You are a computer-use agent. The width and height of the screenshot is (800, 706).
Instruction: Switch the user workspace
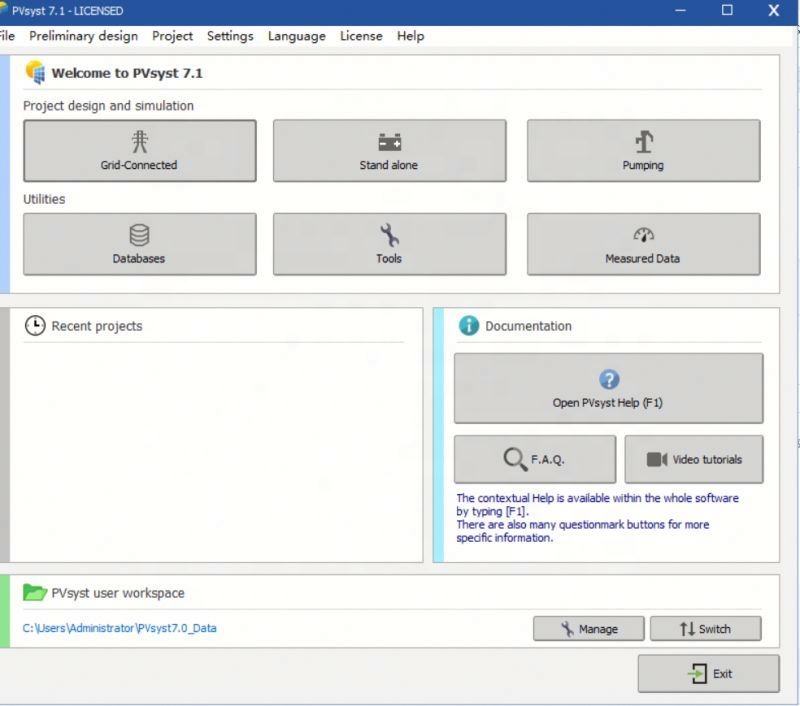click(x=705, y=629)
